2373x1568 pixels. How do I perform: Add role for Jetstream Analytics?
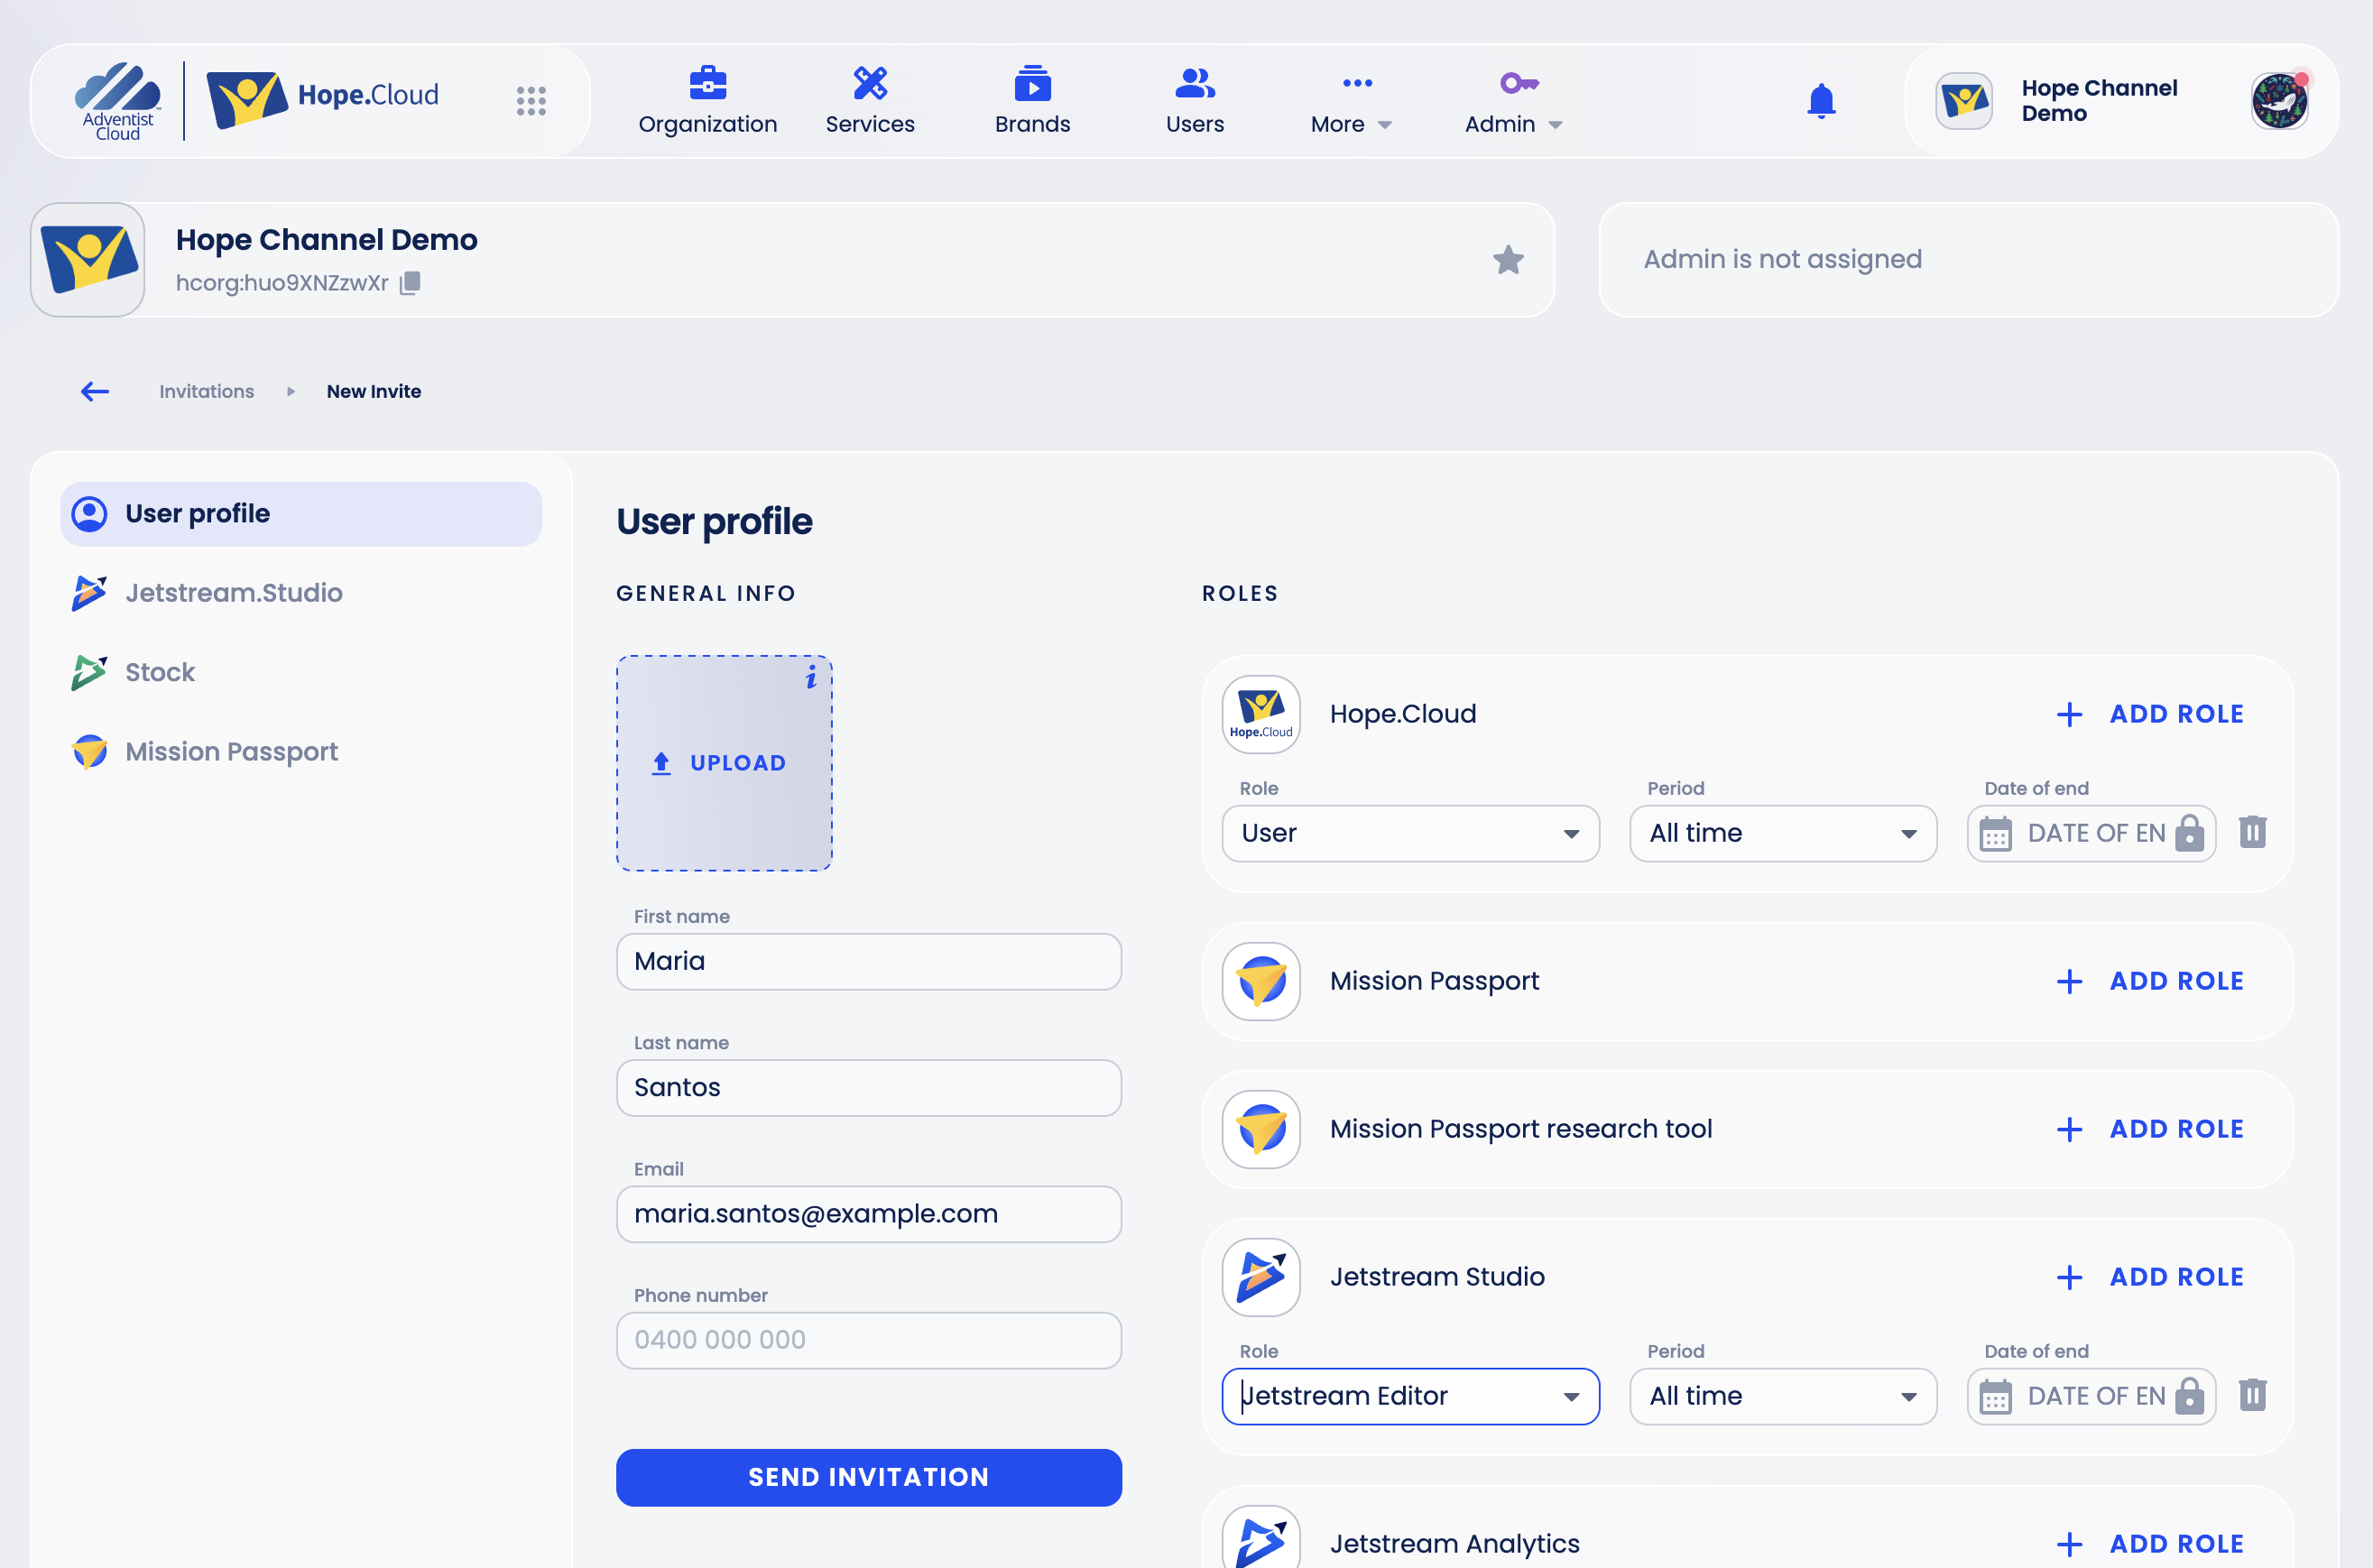tap(2149, 1544)
